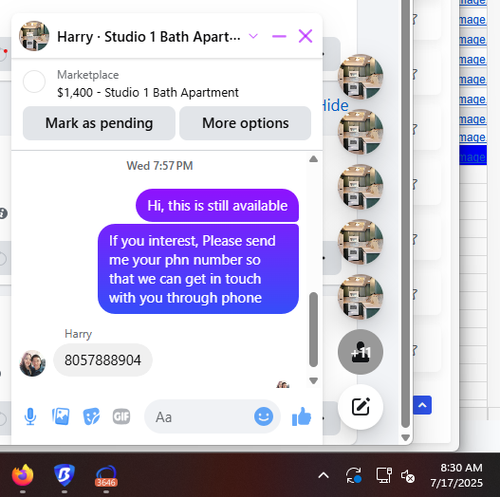Click the page scrollbar down arrow
The image size is (500, 497).
pos(405,438)
